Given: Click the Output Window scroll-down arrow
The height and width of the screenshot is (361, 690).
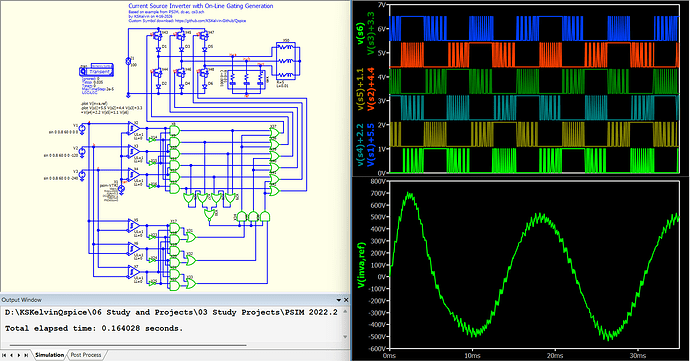Looking at the screenshot, I should pyautogui.click(x=345, y=337).
